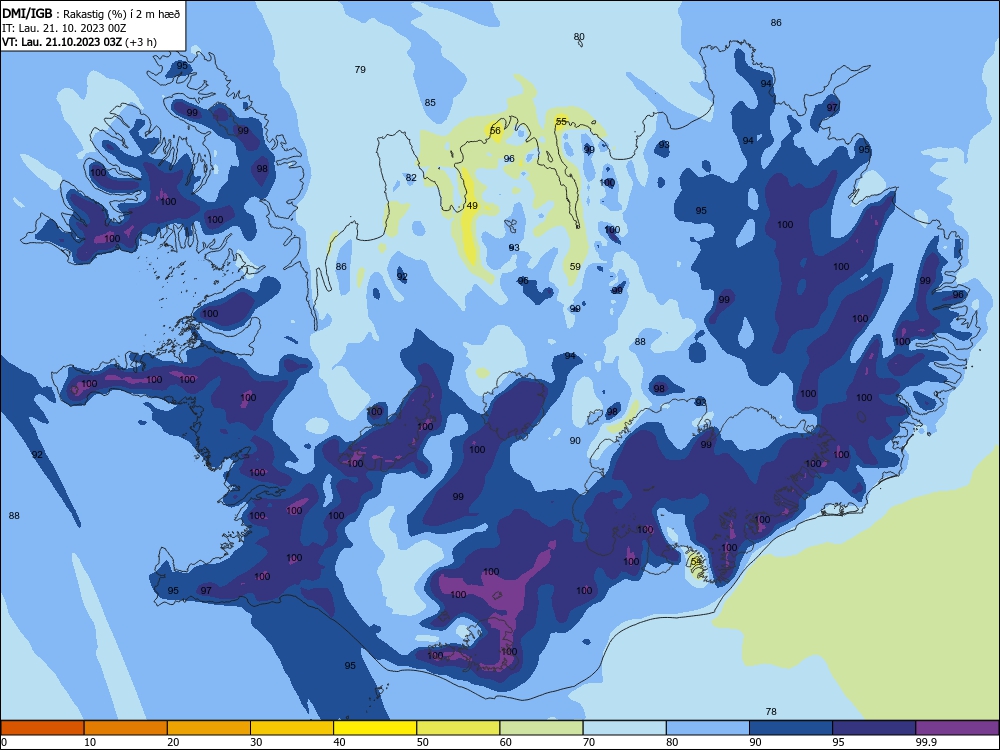1000x750 pixels.
Task: Click the '78' value at bottom right sea
Action: (771, 711)
